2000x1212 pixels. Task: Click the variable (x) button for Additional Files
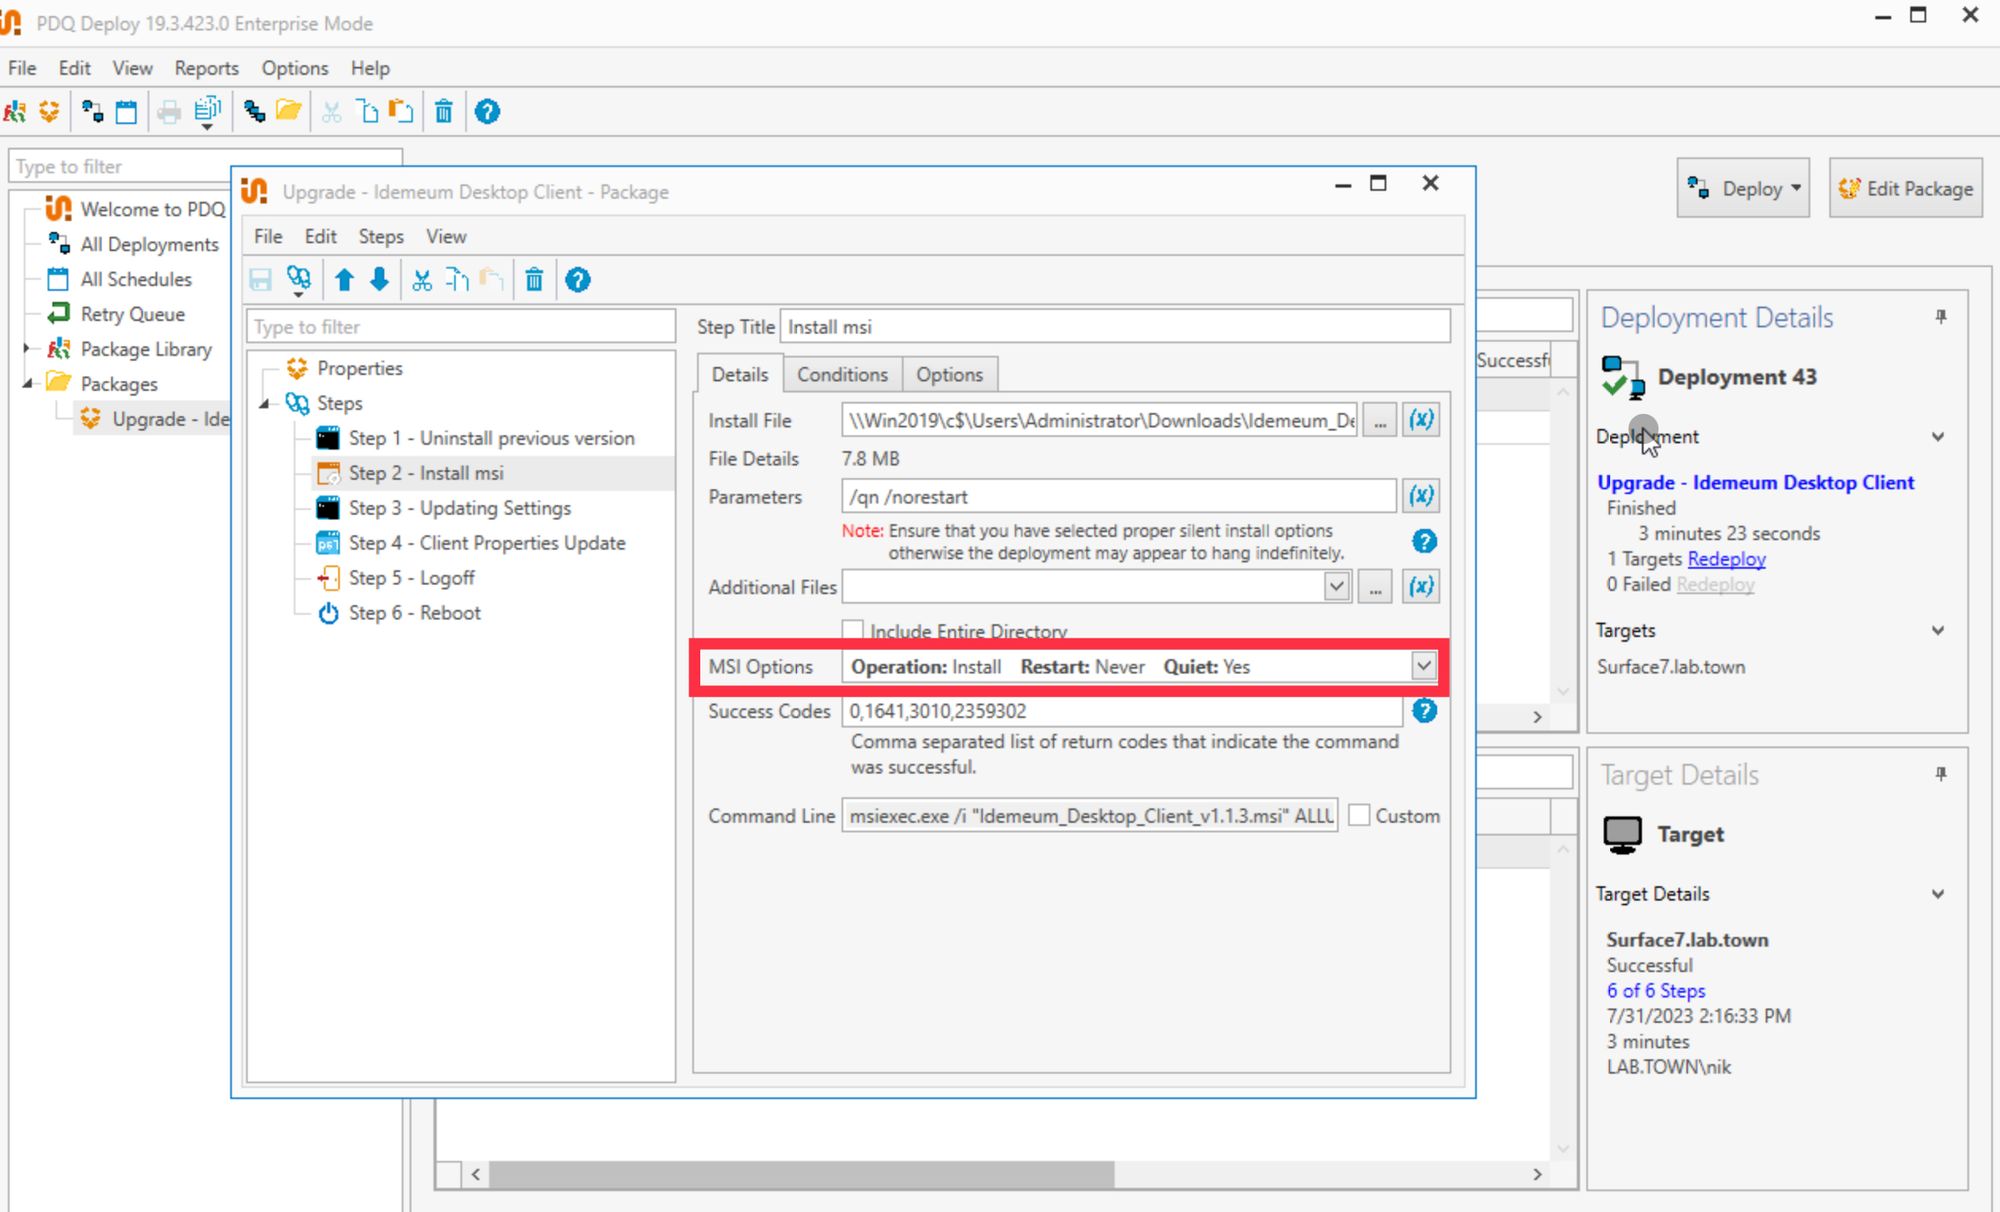coord(1421,587)
